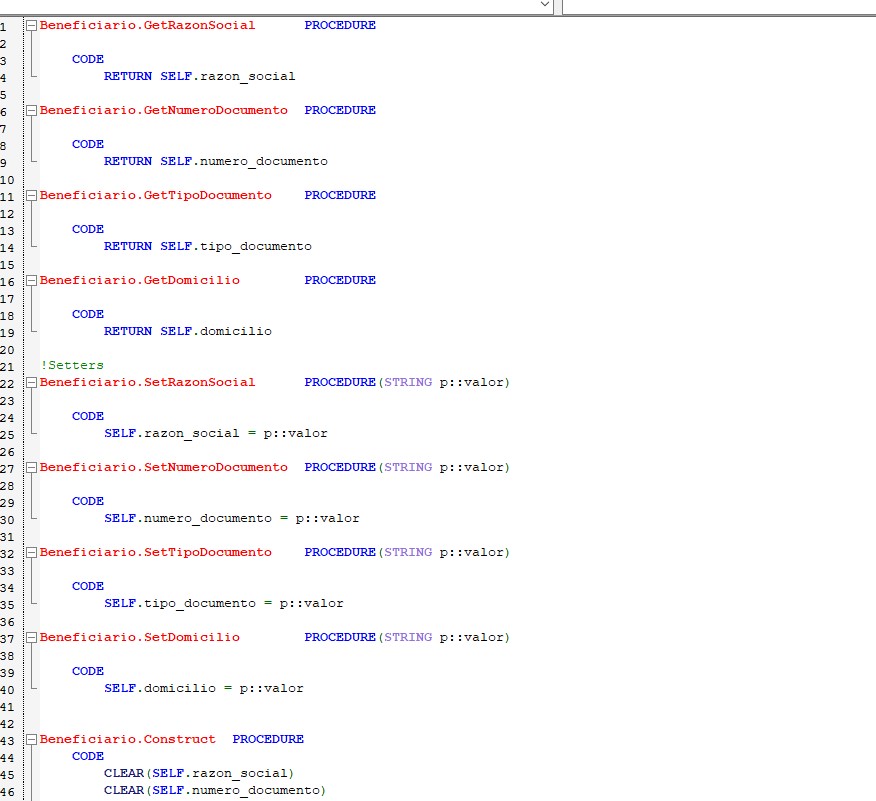This screenshot has width=876, height=801.
Task: Fold the Beneficiario.Construct procedure
Action: (31, 739)
